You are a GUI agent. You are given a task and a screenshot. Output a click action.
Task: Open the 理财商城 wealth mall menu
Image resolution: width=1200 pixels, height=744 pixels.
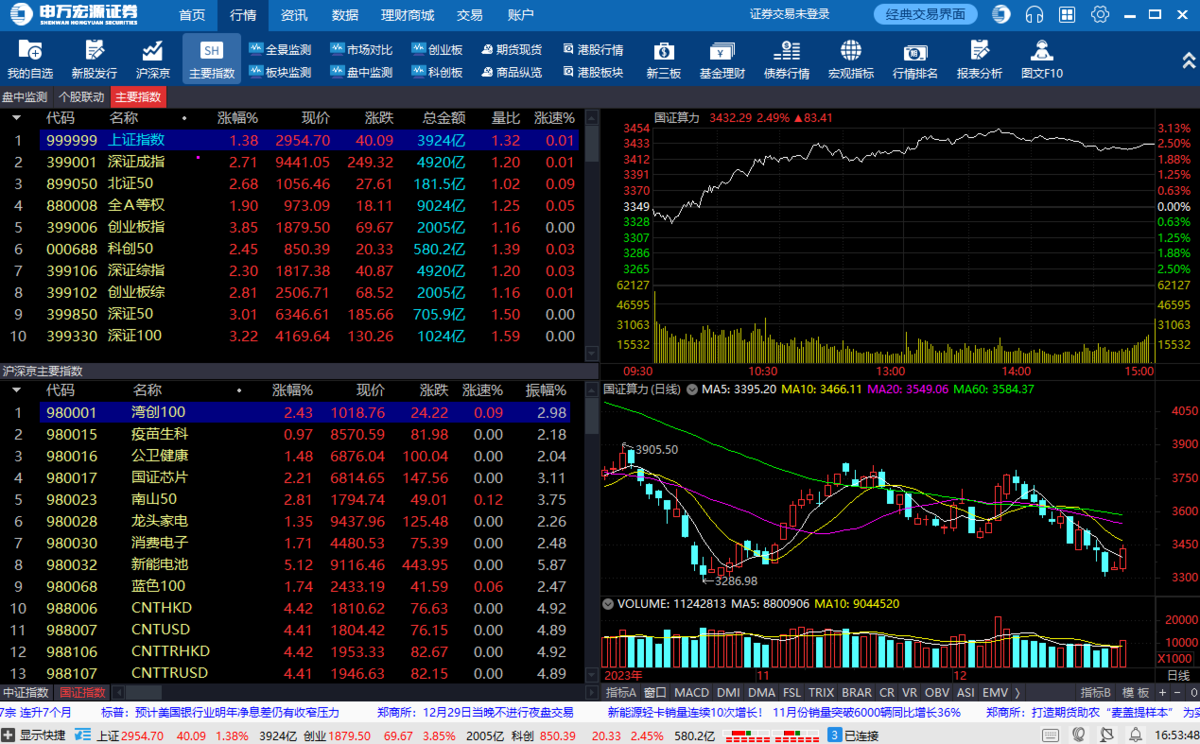pos(408,15)
